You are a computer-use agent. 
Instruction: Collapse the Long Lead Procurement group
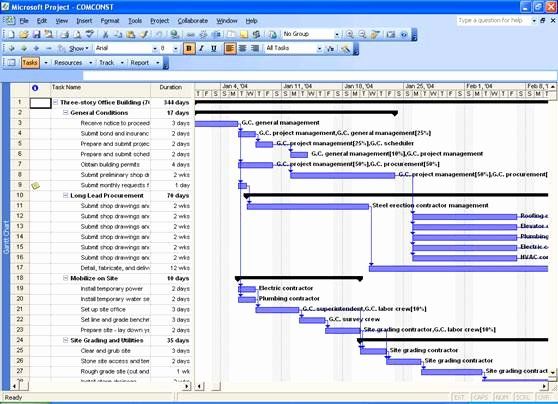[65, 195]
